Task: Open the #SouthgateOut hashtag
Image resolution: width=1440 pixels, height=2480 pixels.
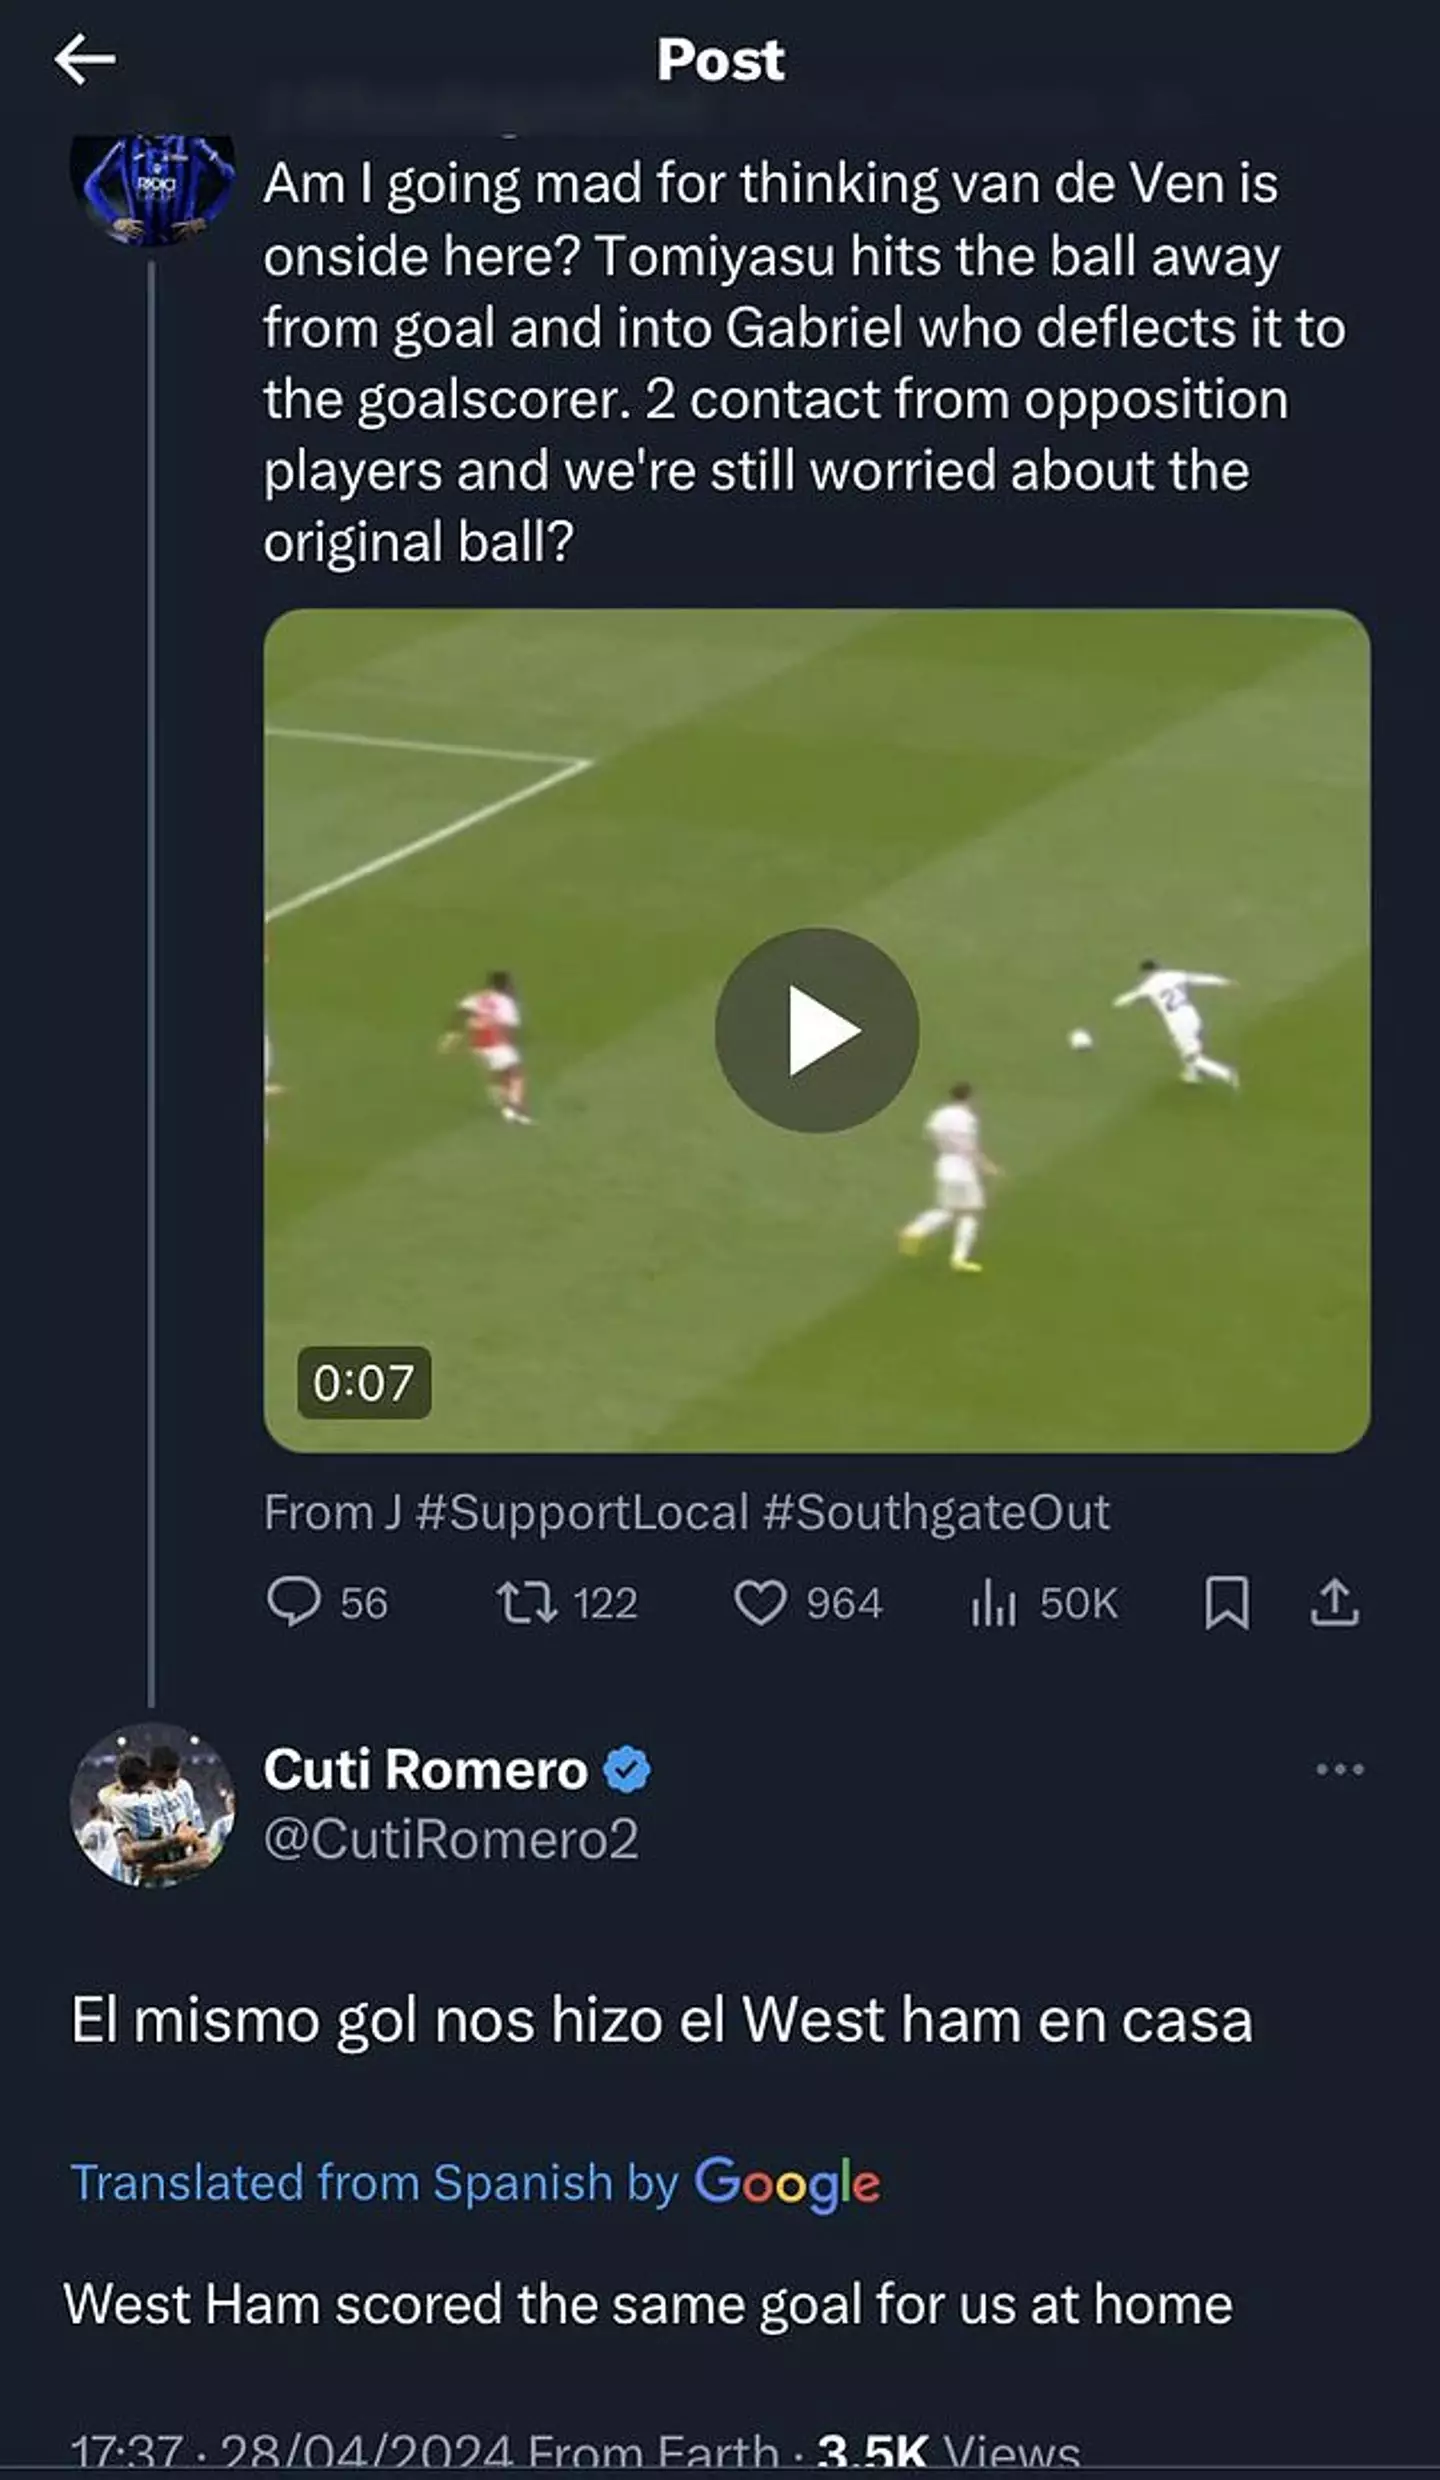Action: point(936,1512)
